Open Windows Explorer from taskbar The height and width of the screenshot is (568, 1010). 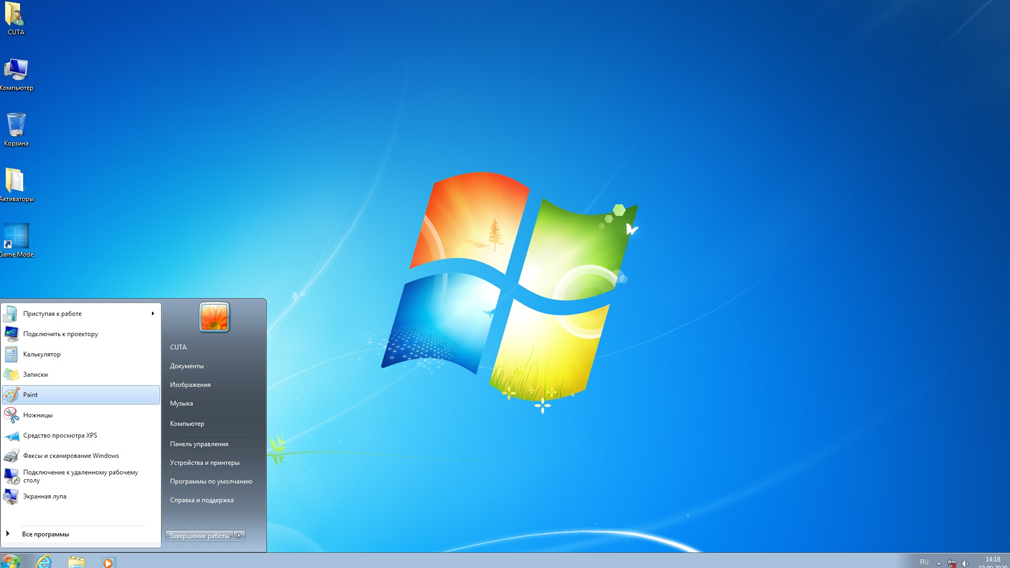(x=77, y=562)
